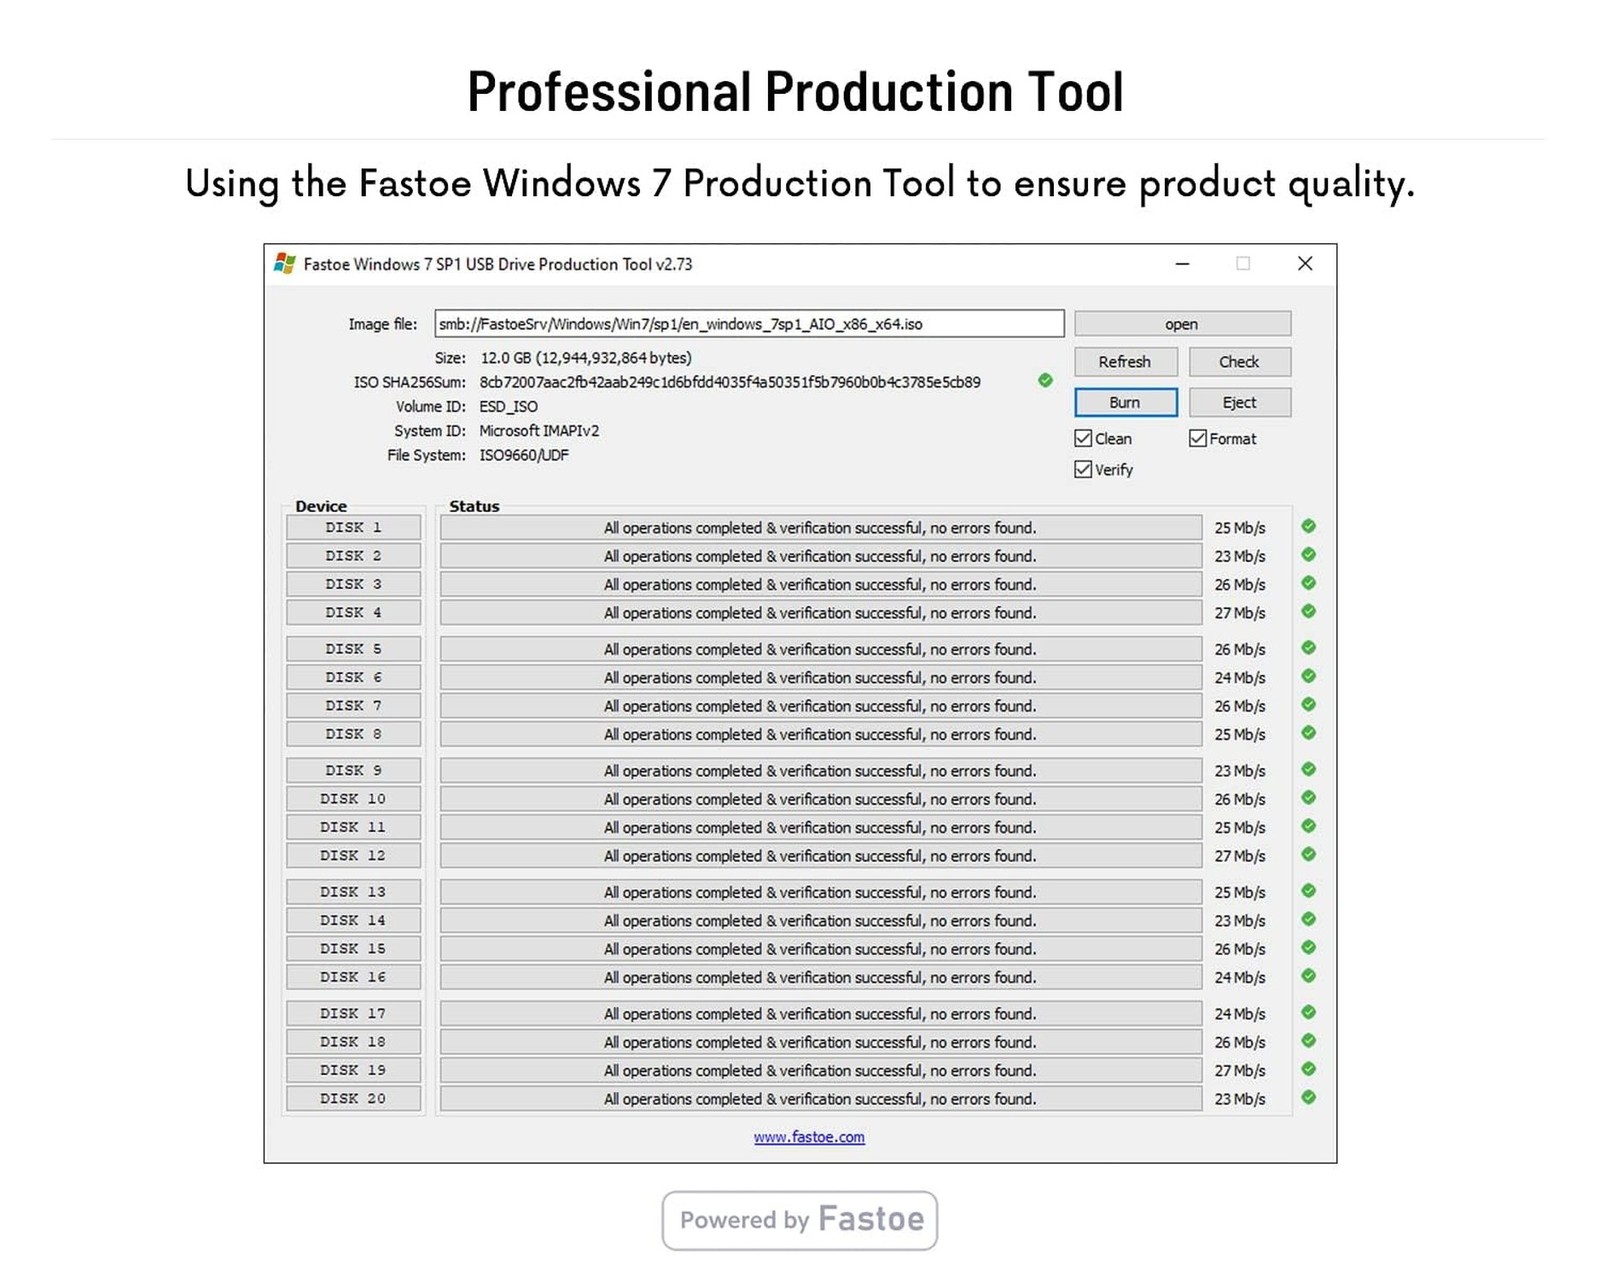Image resolution: width=1600 pixels, height=1280 pixels.
Task: Open the www.fastoe.com link
Action: 809,1137
